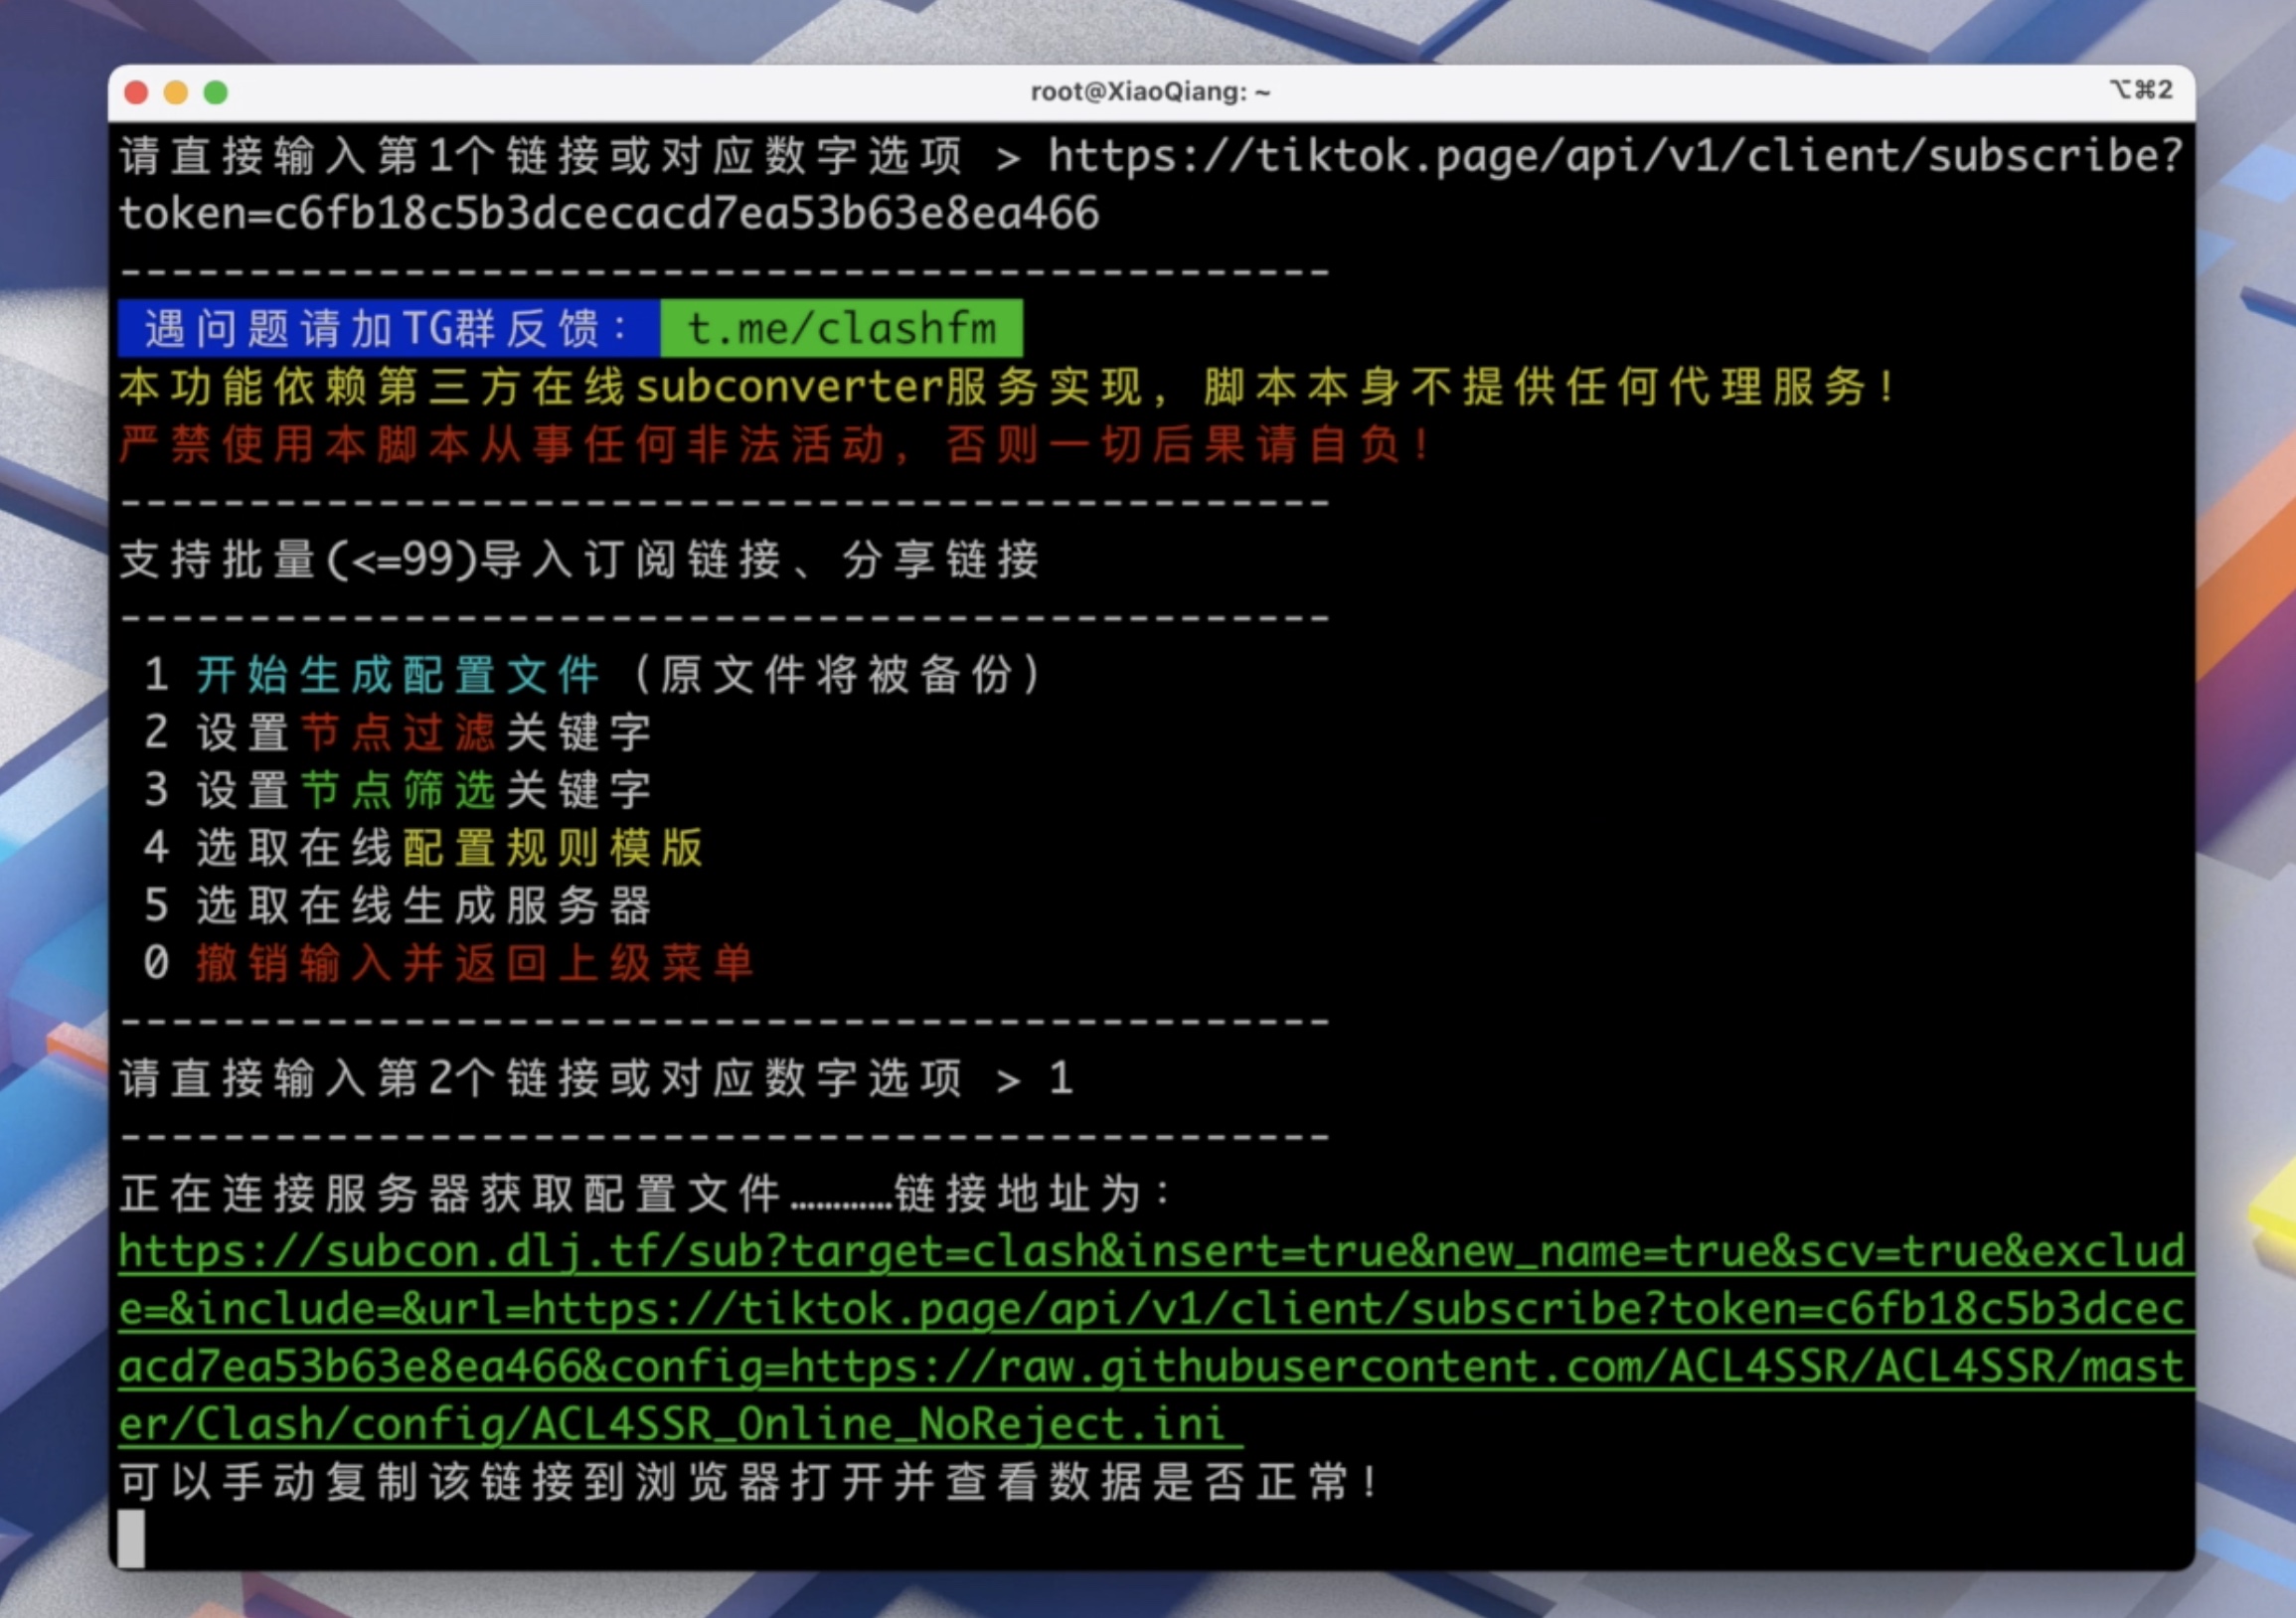
Task: Click menu option 2 设置节点过滤关键字
Action: coord(423,733)
